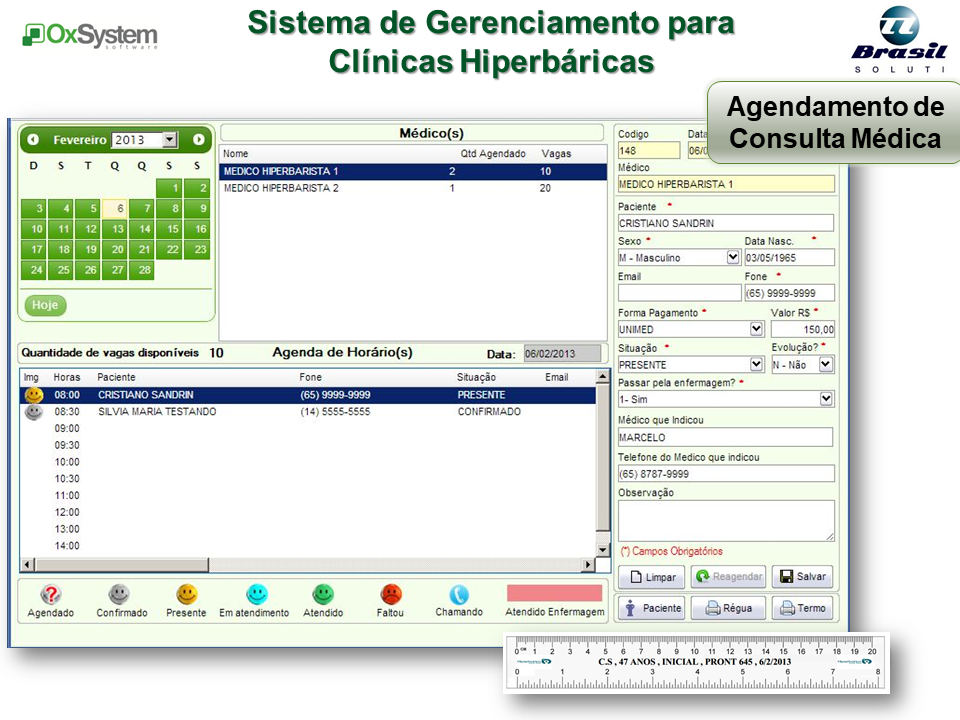This screenshot has width=960, height=720.
Task: Open the year 2013 dropdown
Action: 169,141
